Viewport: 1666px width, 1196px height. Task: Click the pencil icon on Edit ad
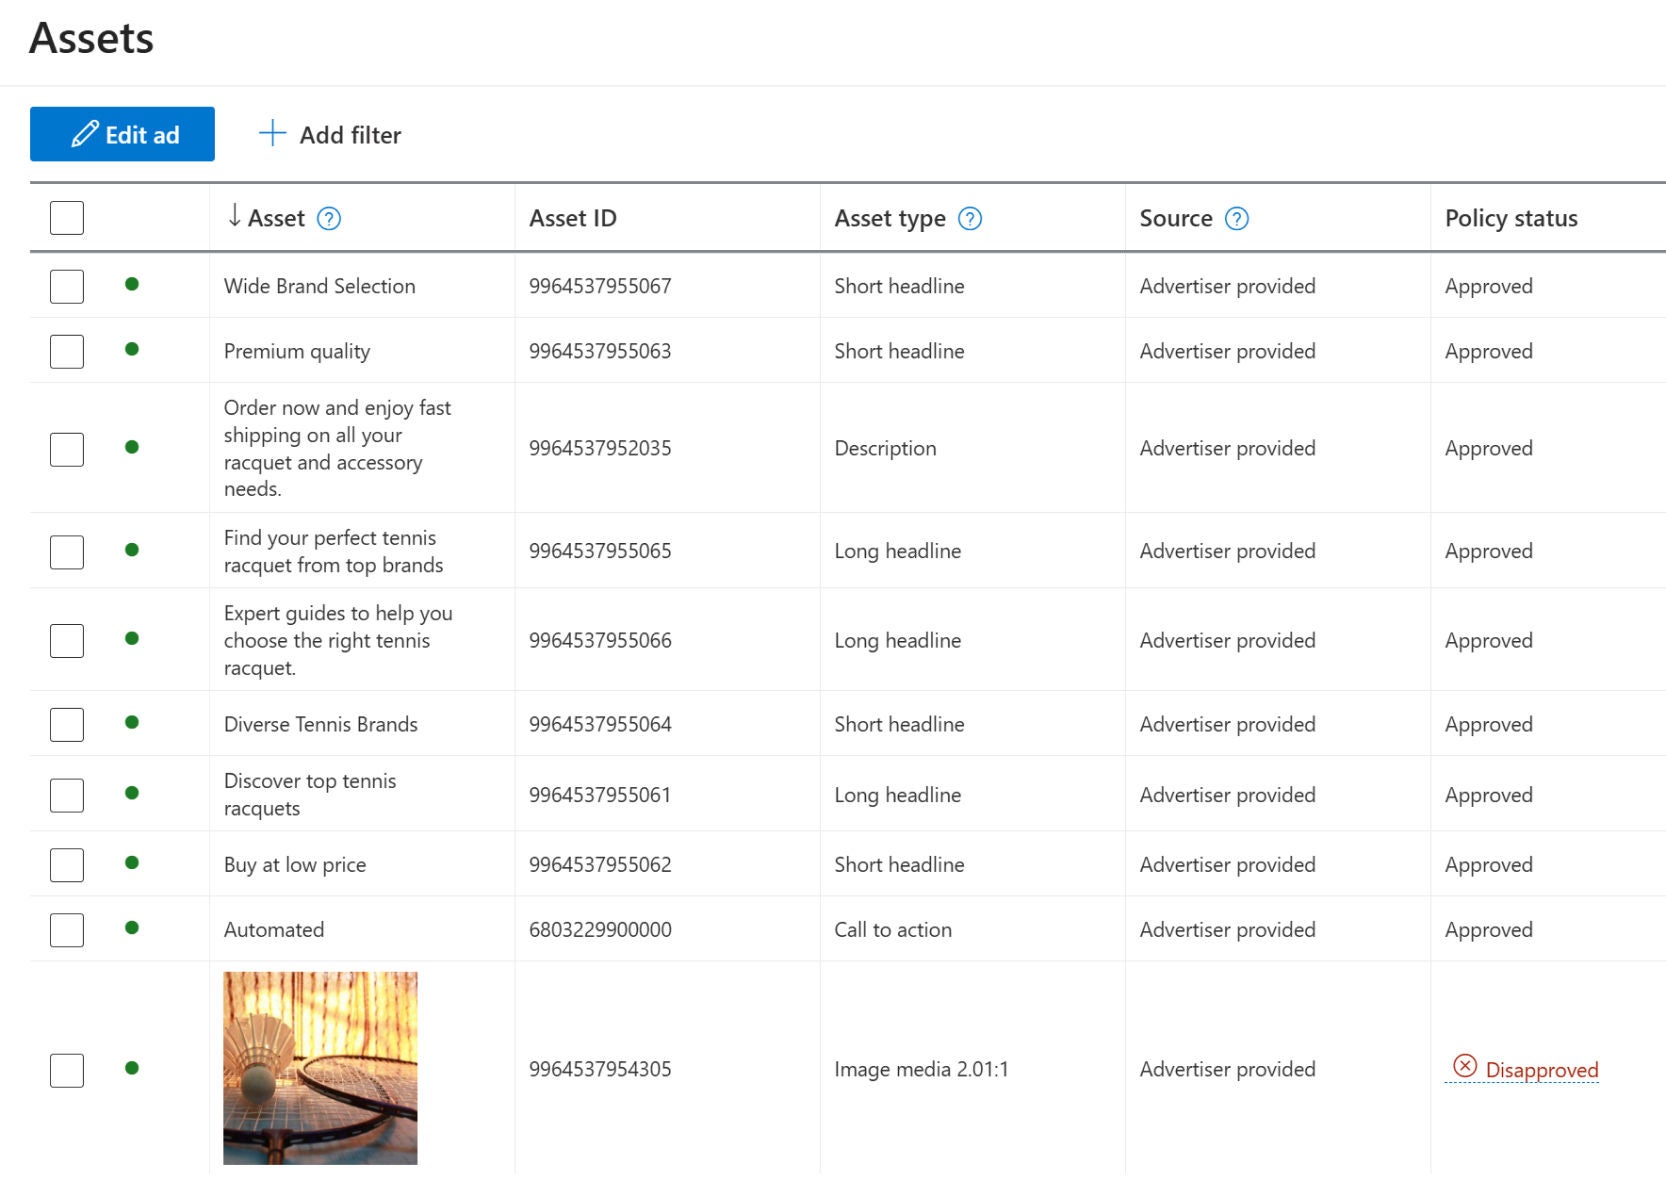pos(85,133)
